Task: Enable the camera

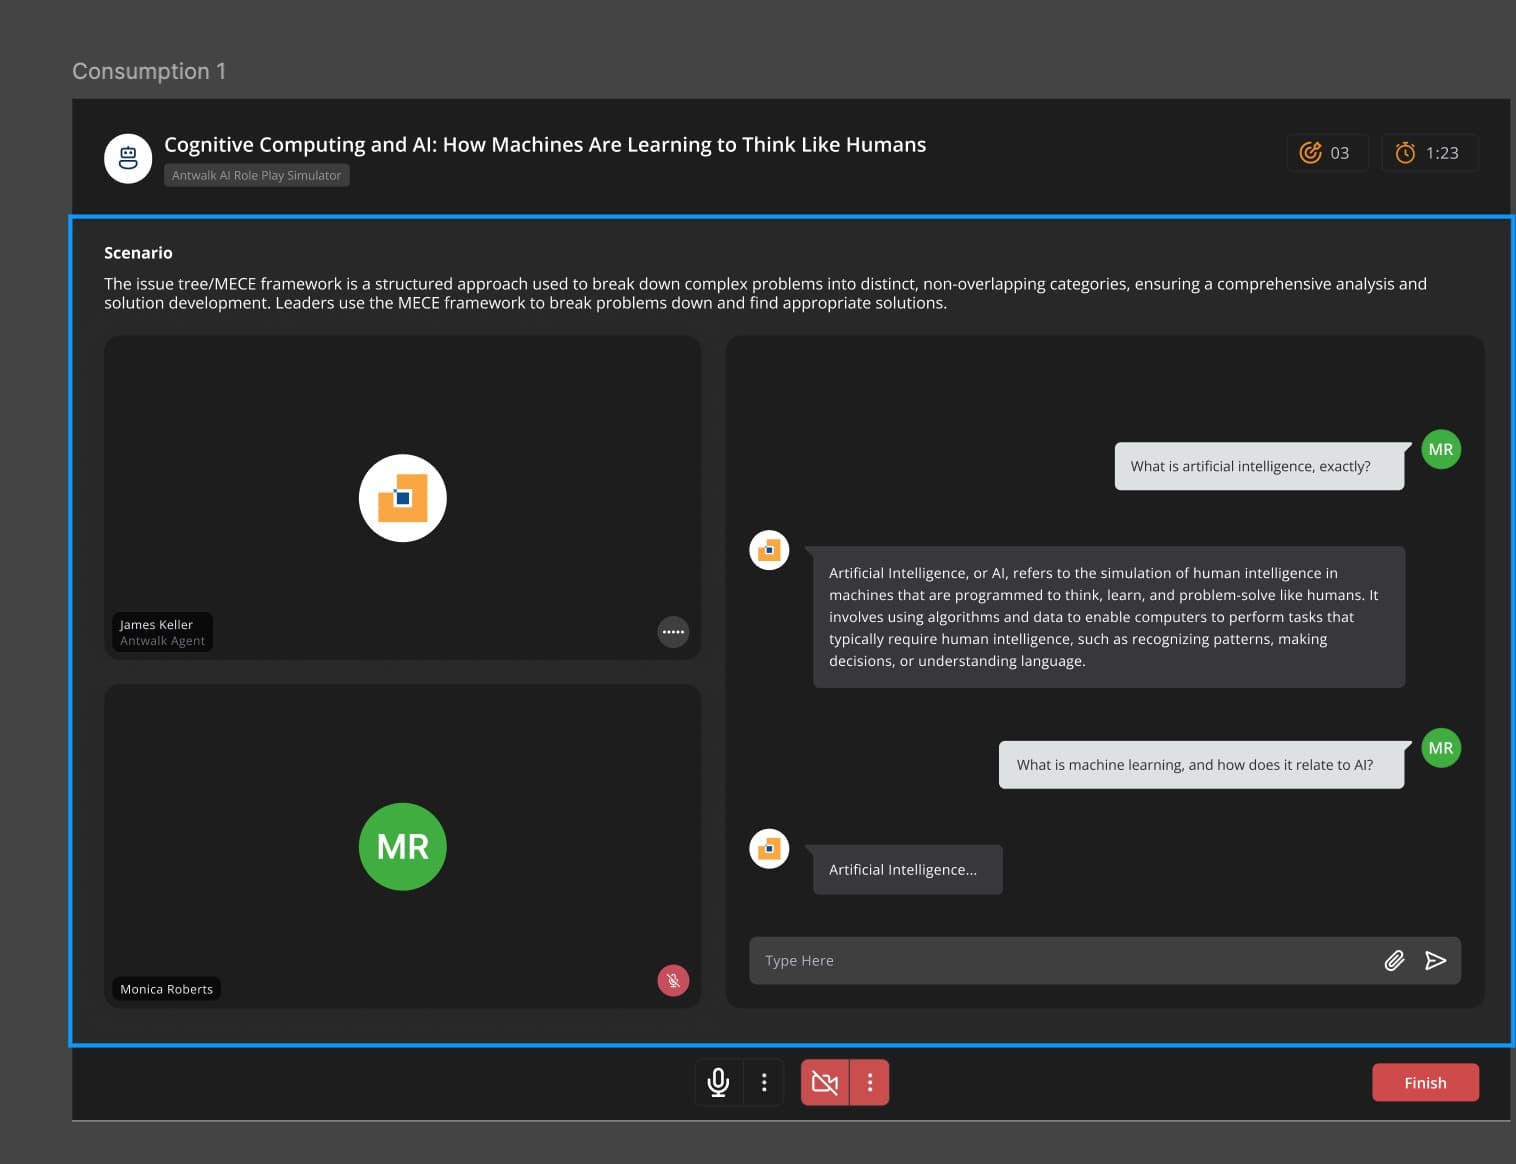Action: [x=823, y=1081]
